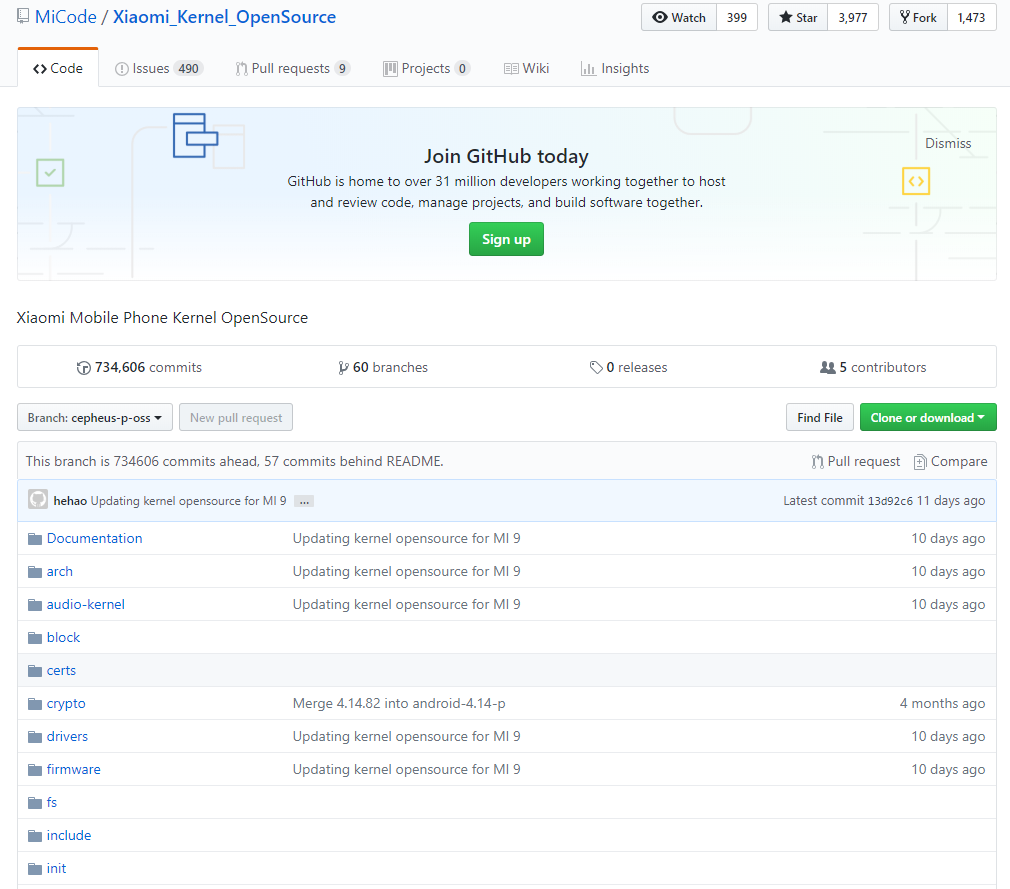The width and height of the screenshot is (1010, 889).
Task: Open the hehao author link
Action: click(70, 501)
